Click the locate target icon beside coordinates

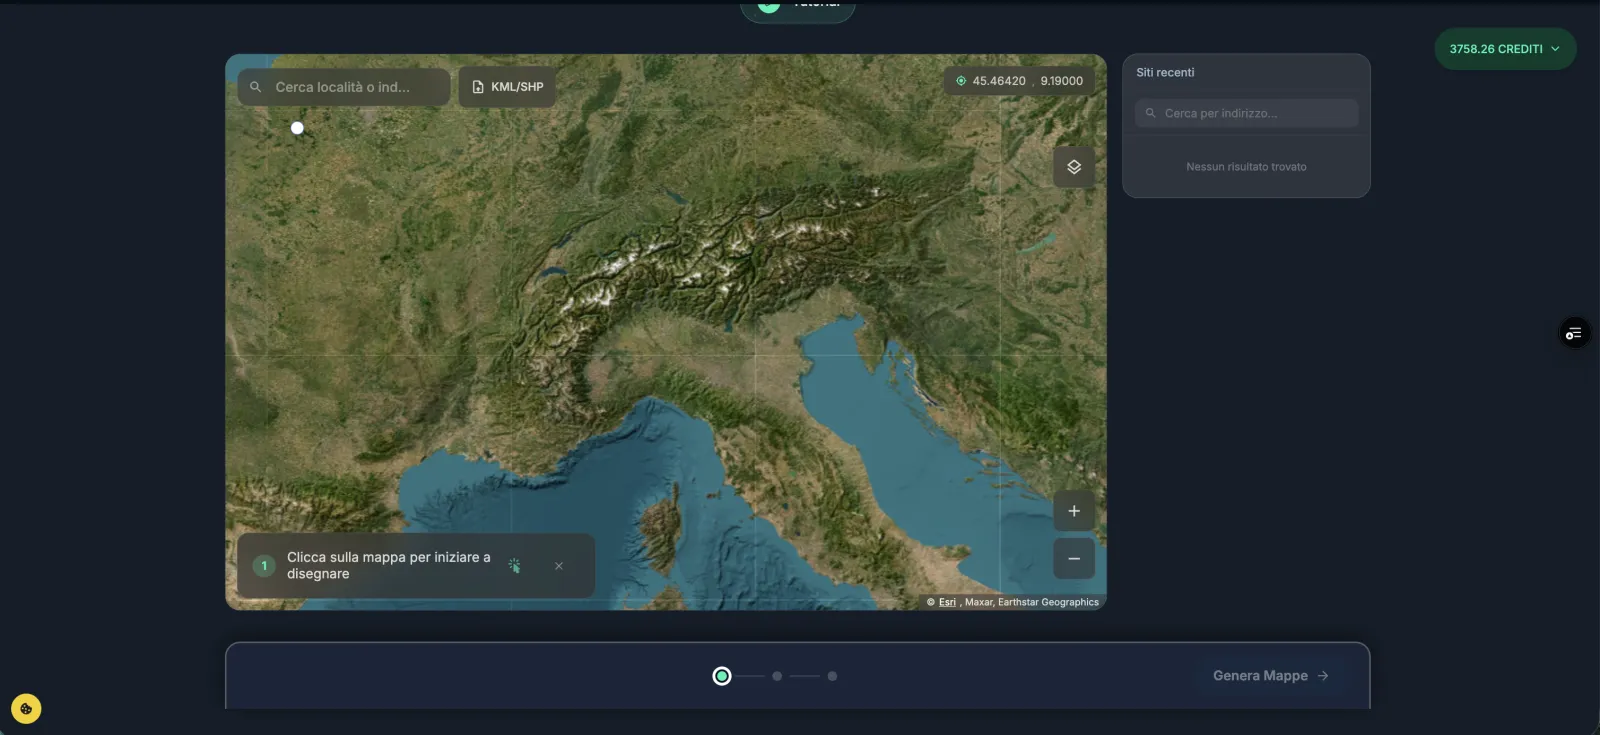pos(961,81)
